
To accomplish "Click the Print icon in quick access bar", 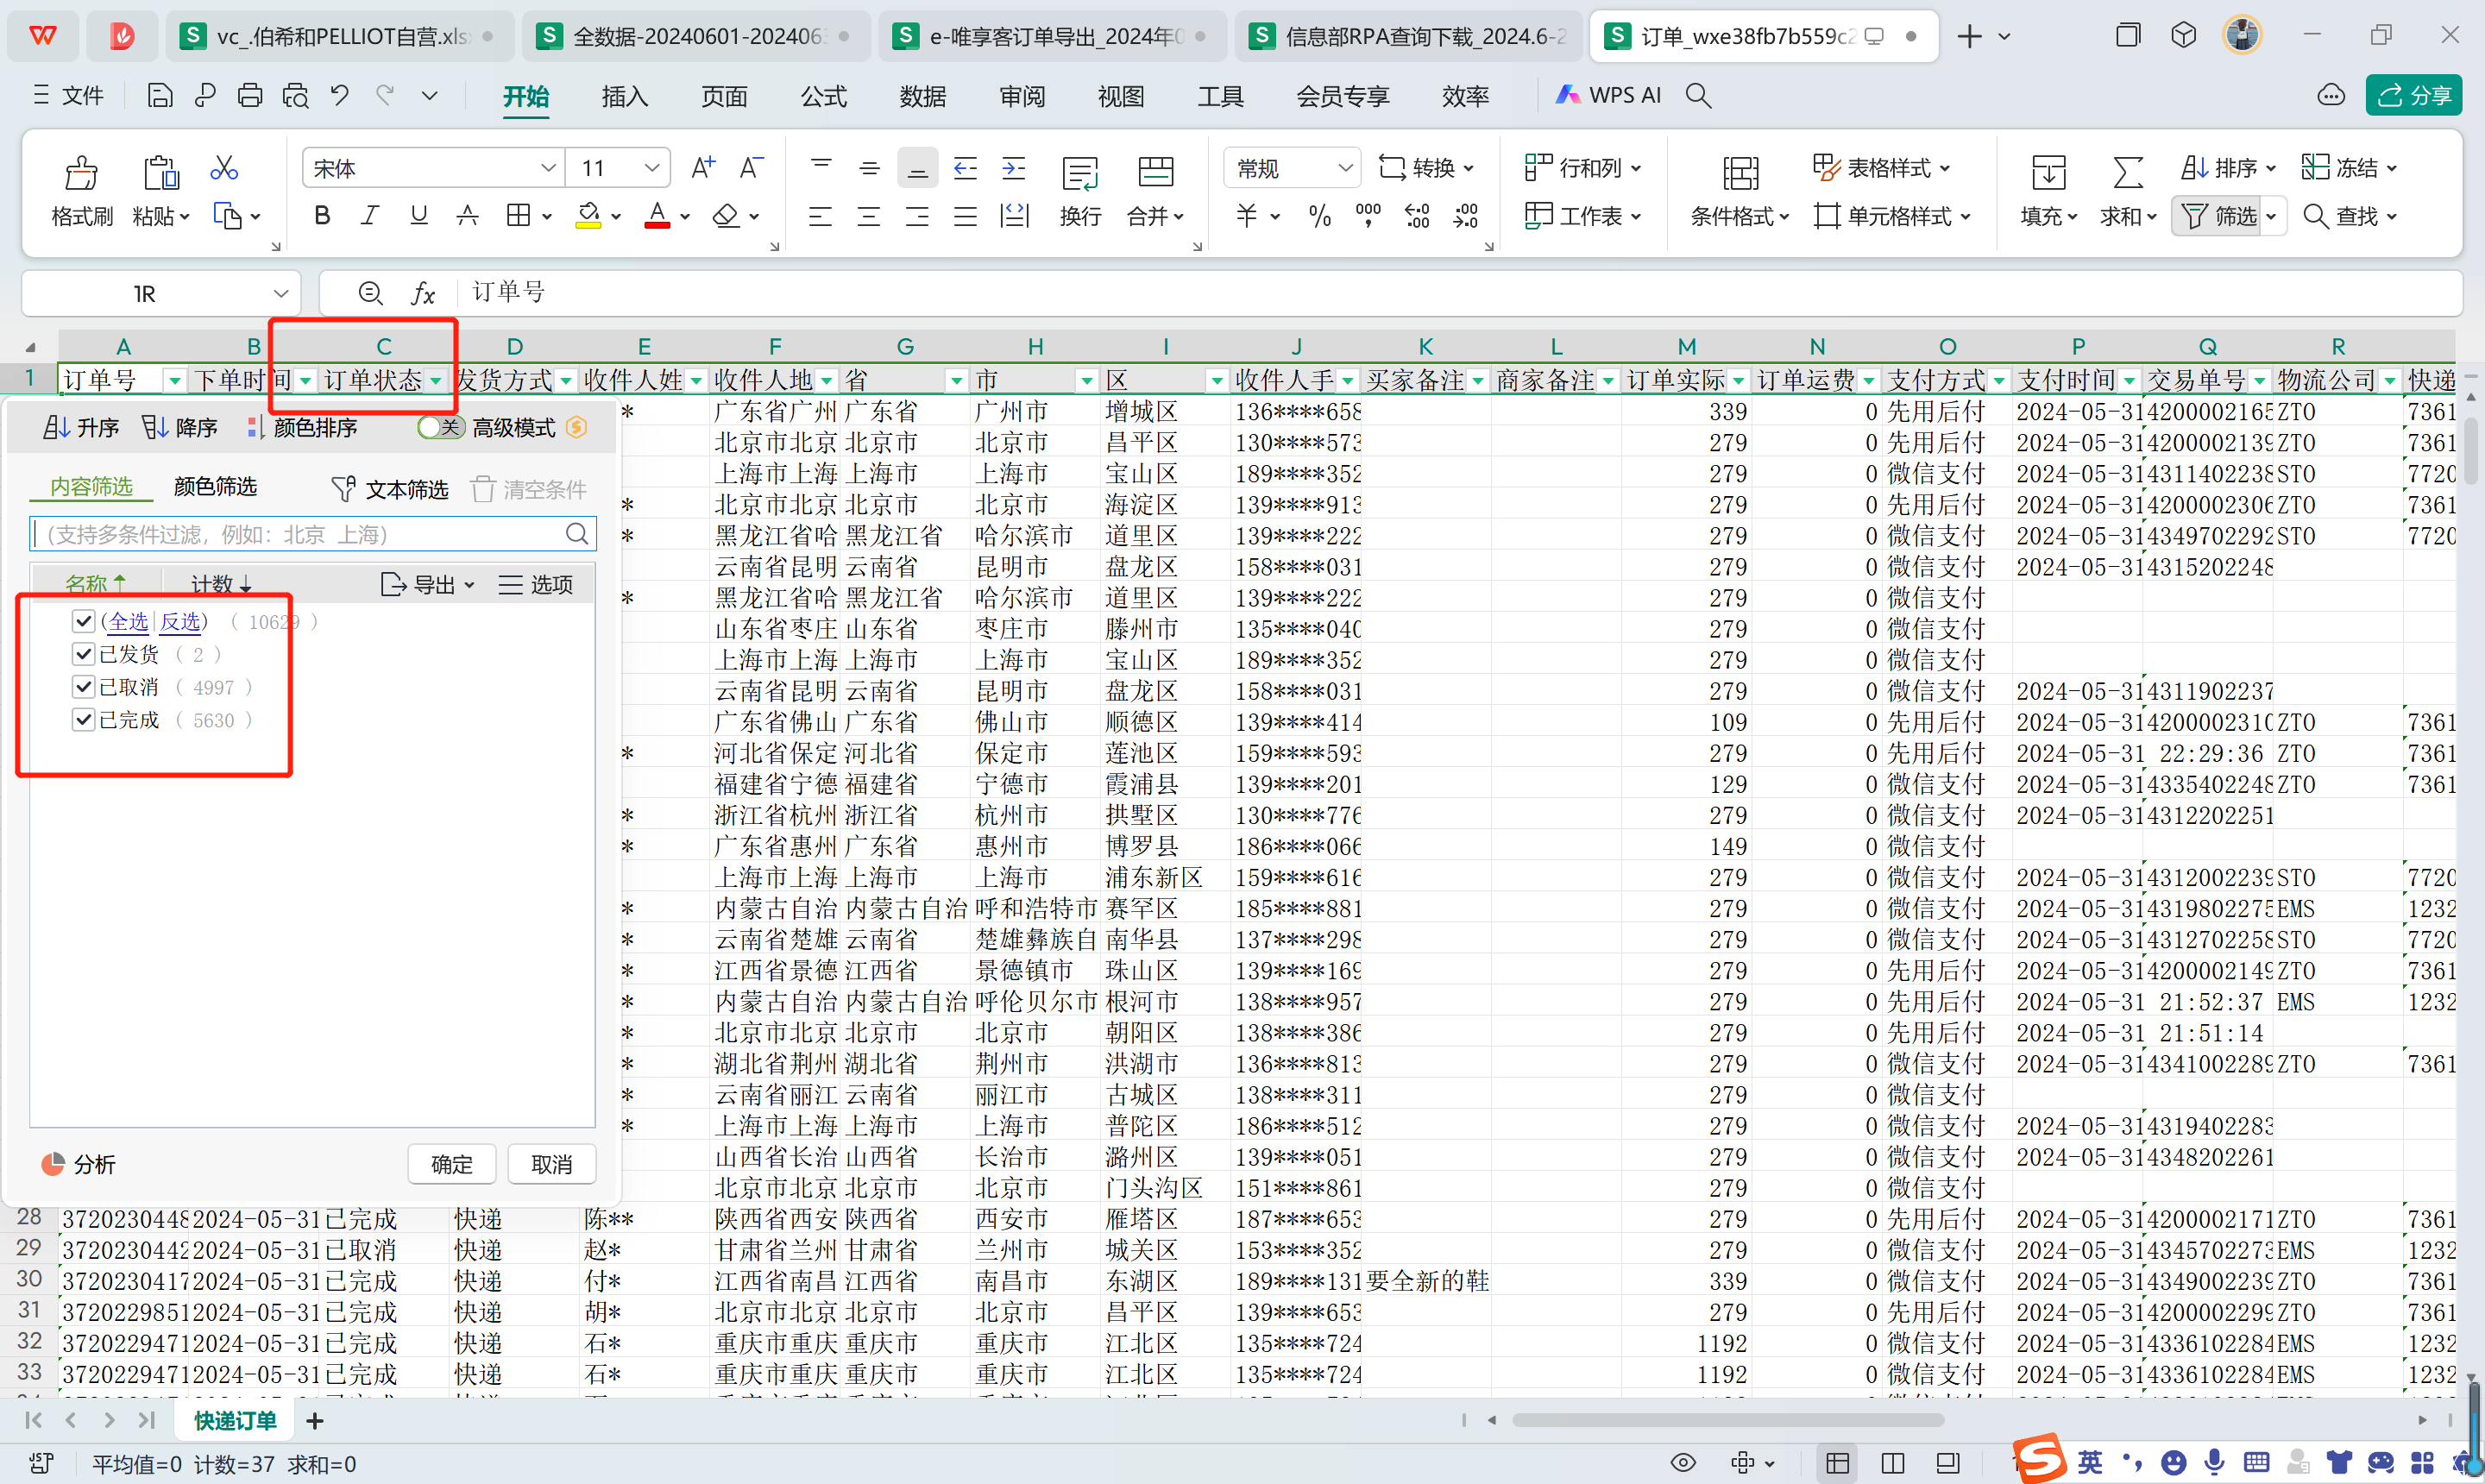I will [x=250, y=95].
